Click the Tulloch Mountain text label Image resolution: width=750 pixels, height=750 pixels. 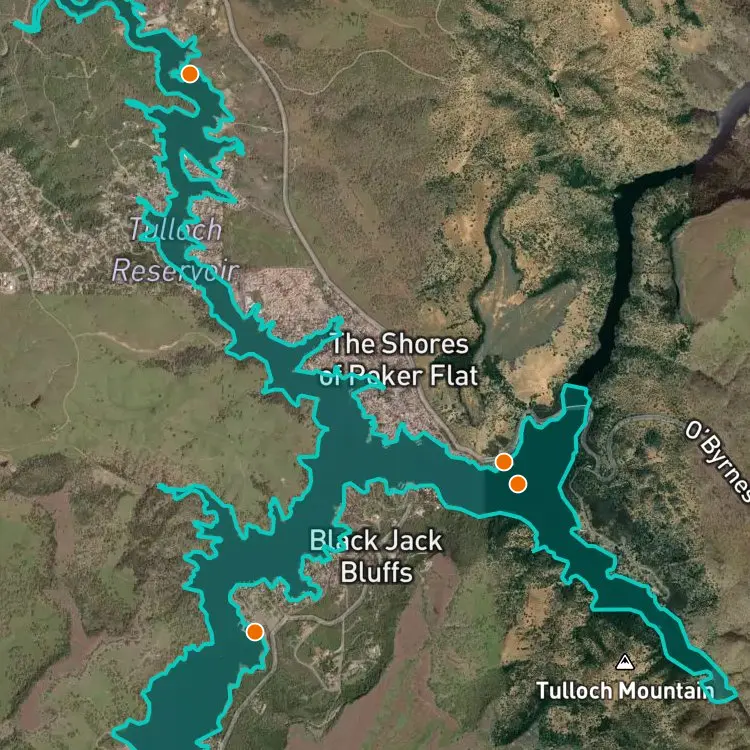(x=624, y=691)
